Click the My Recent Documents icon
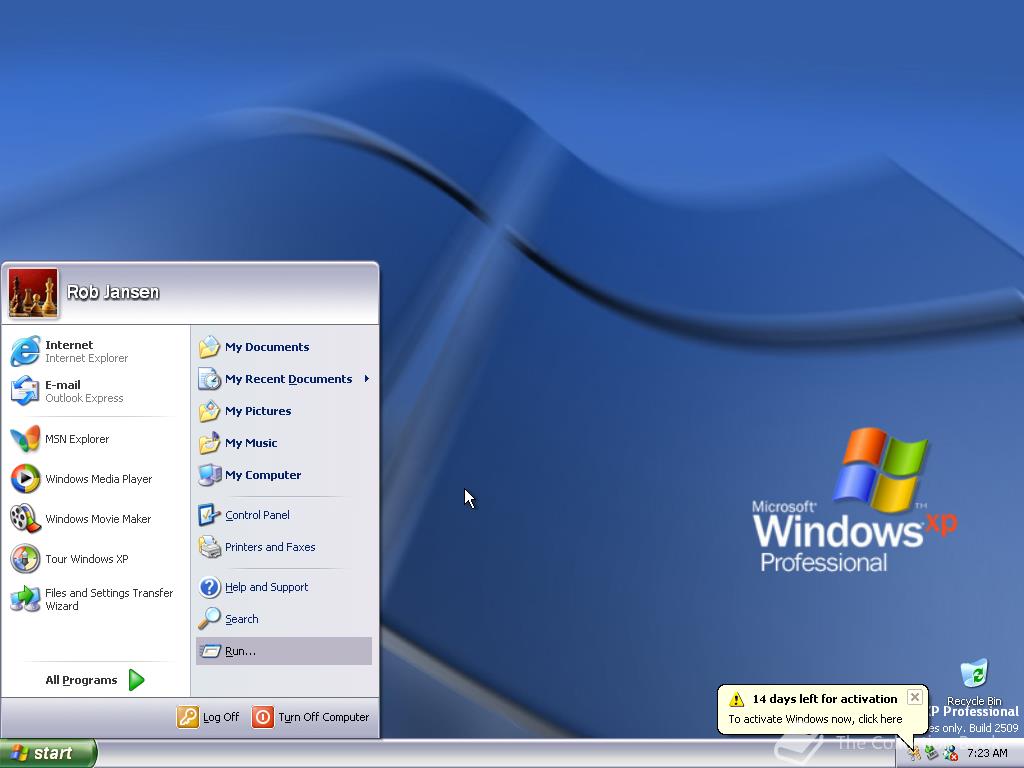The height and width of the screenshot is (768, 1024). click(210, 379)
